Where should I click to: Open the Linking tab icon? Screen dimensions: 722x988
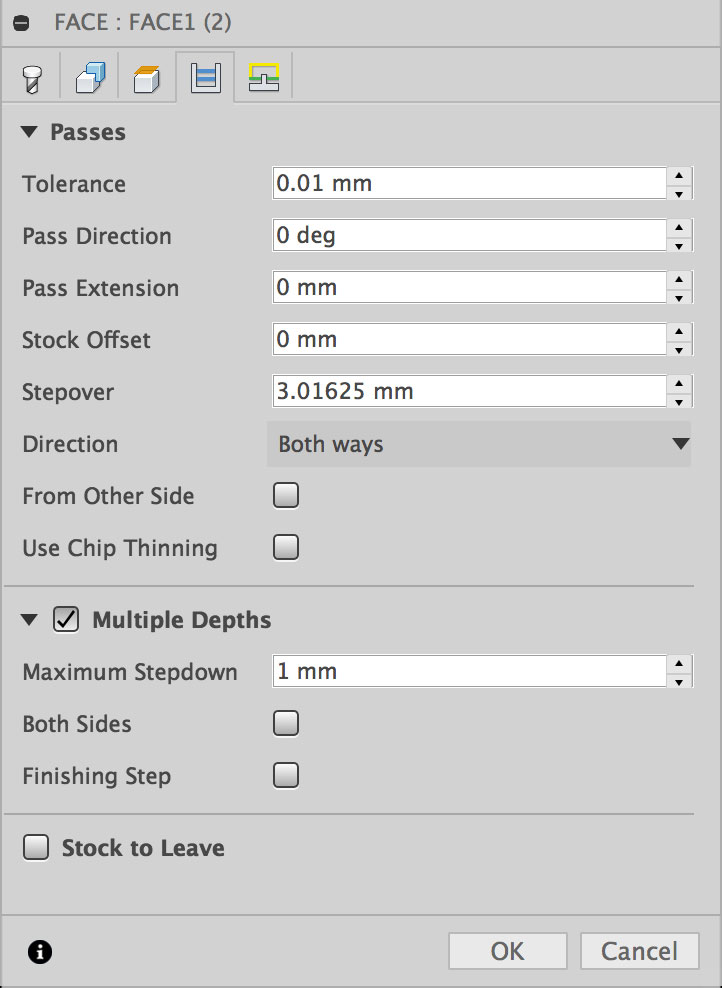pos(264,79)
